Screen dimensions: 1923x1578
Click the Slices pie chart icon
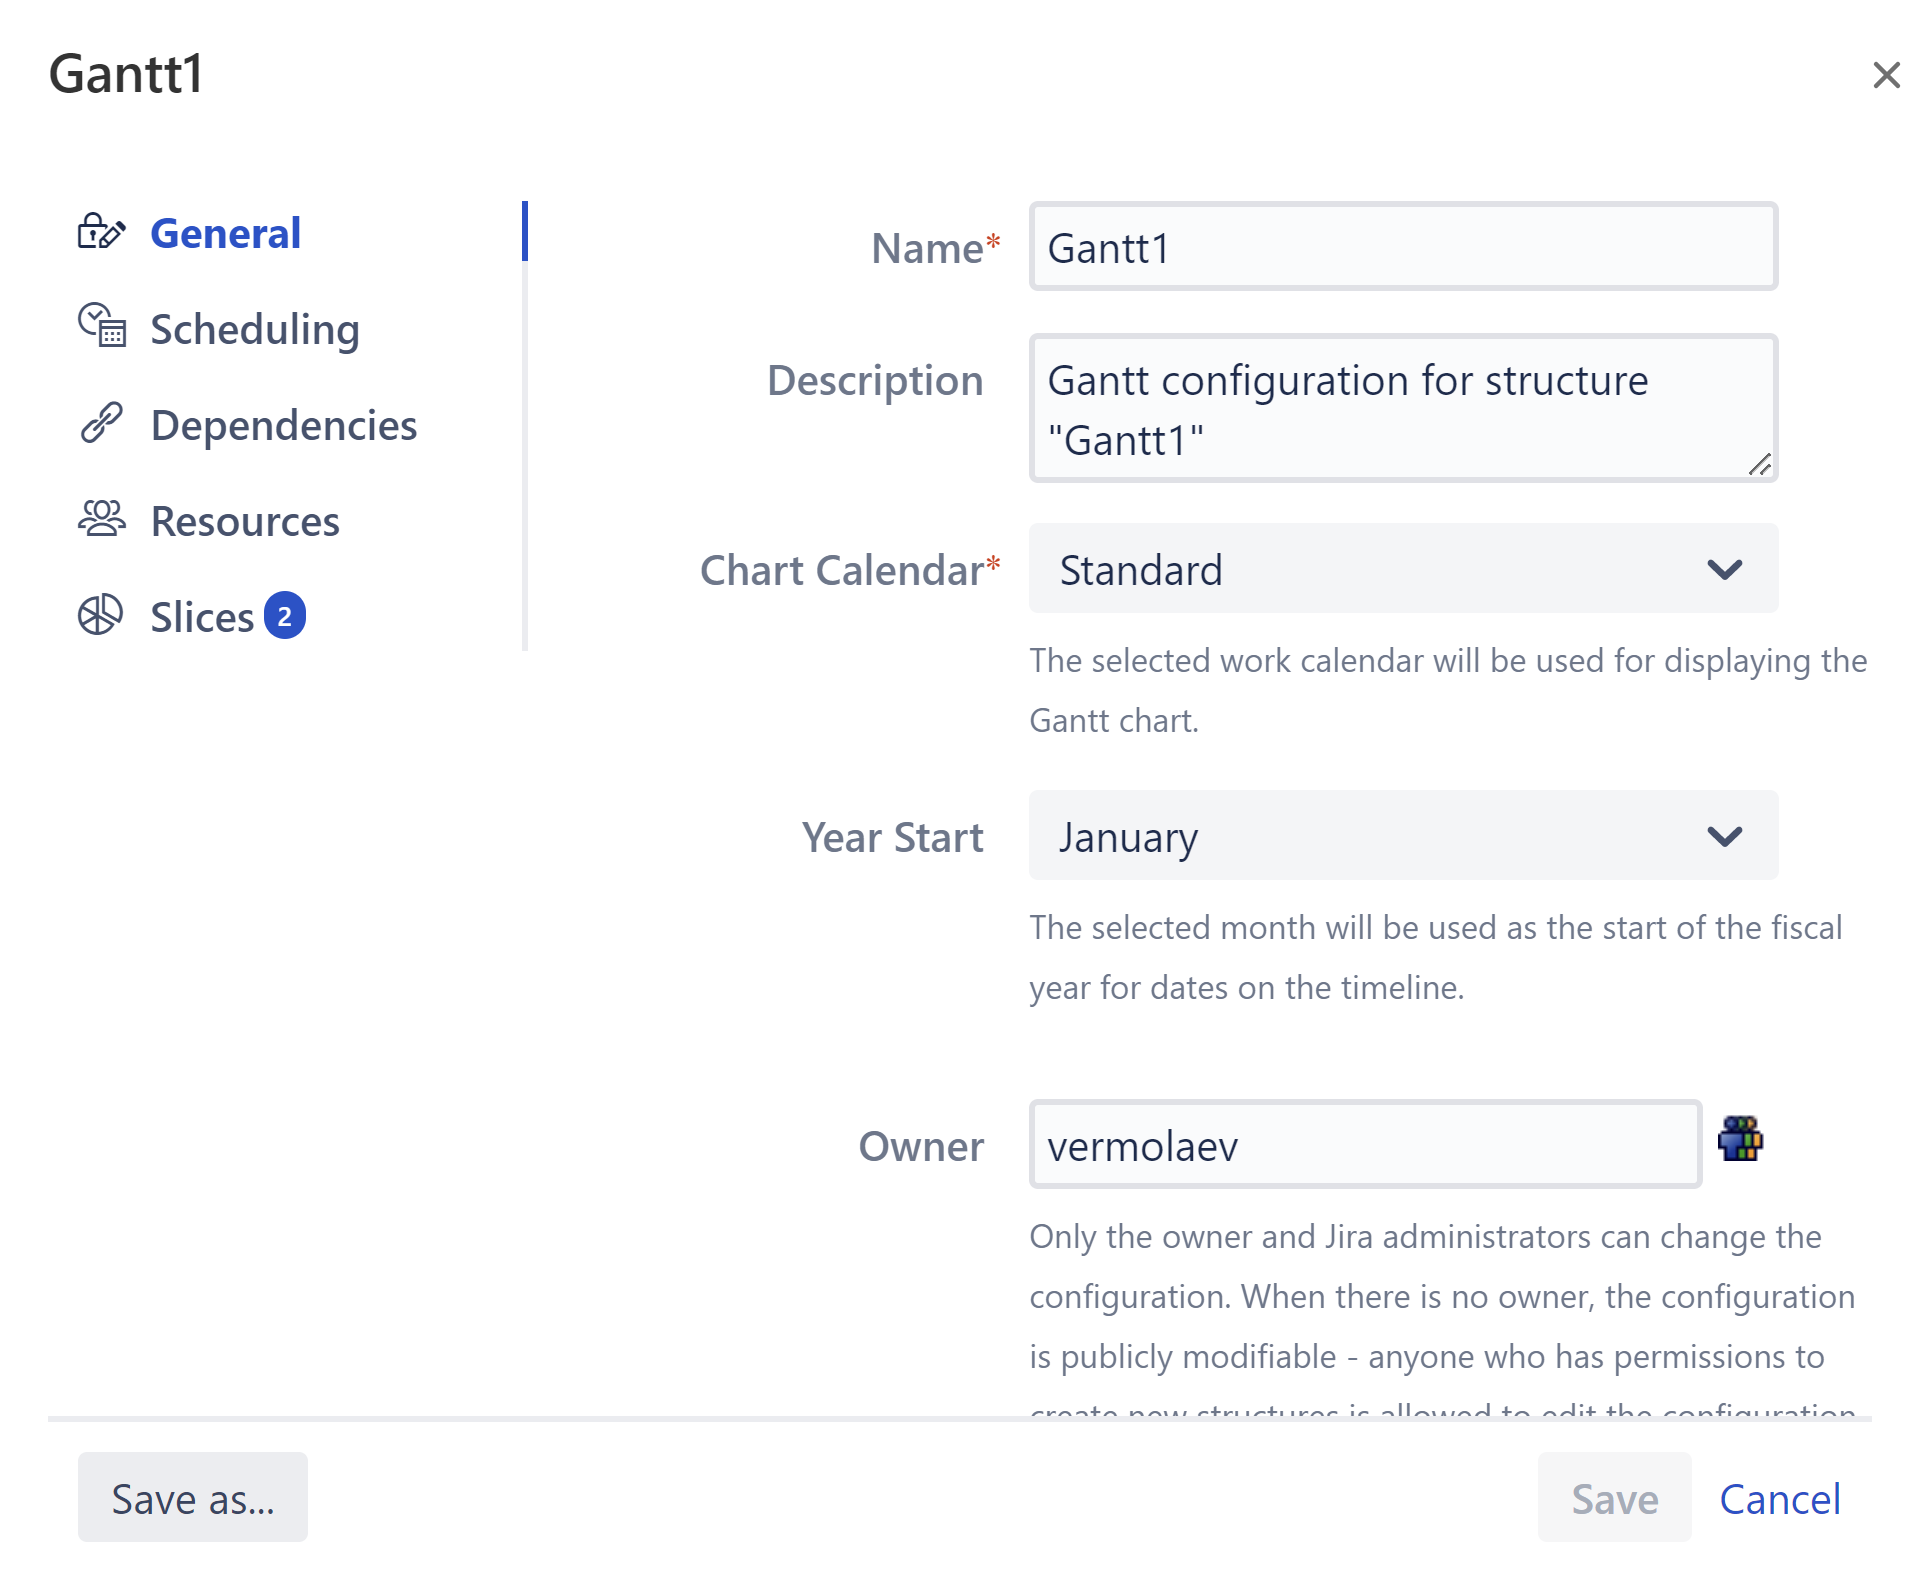[101, 615]
